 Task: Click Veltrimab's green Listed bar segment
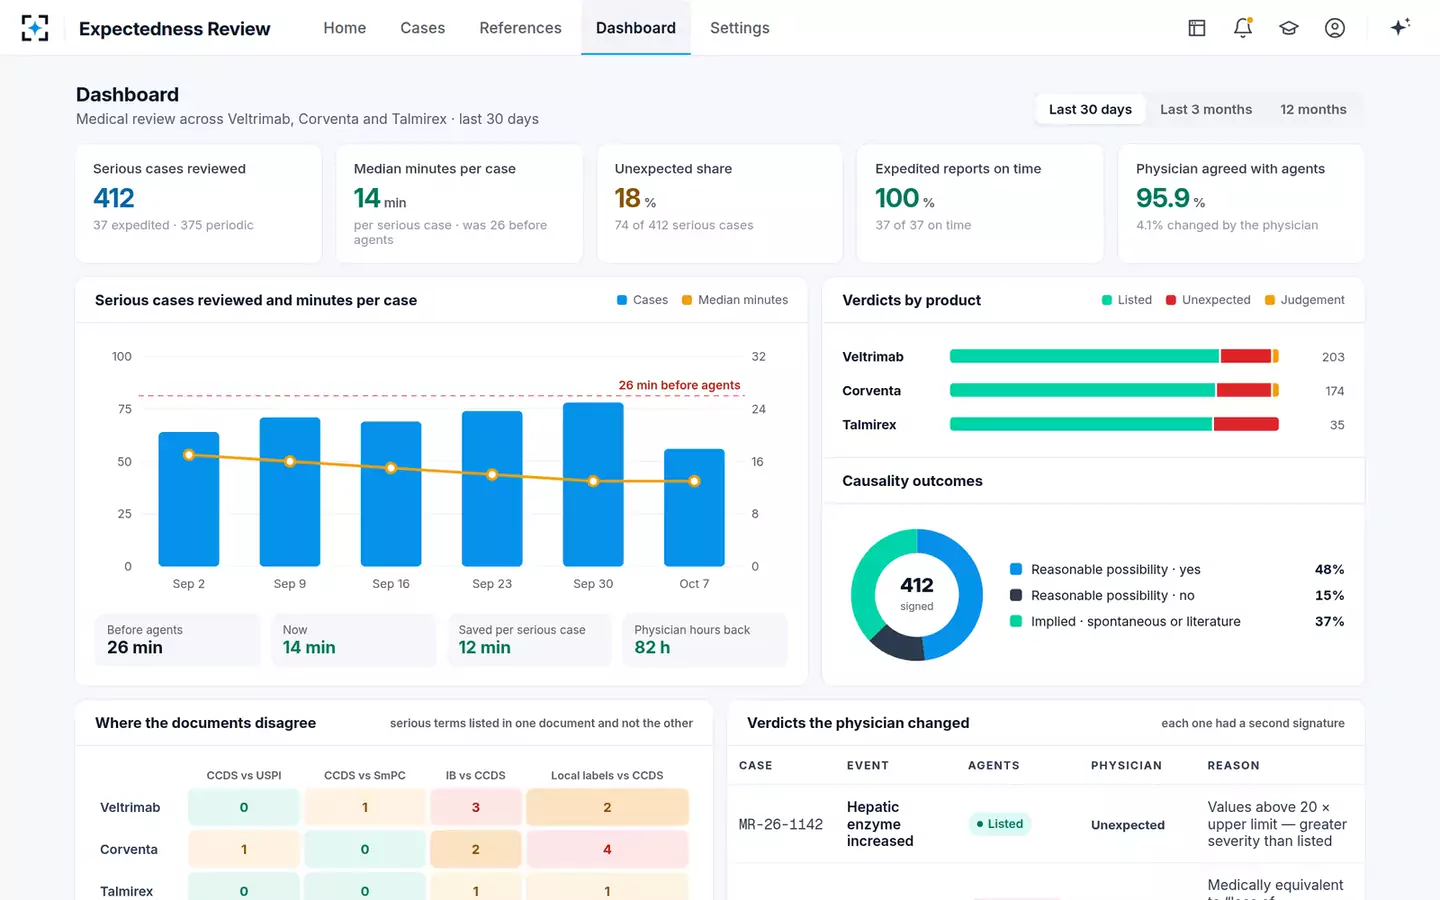[x=1084, y=356]
